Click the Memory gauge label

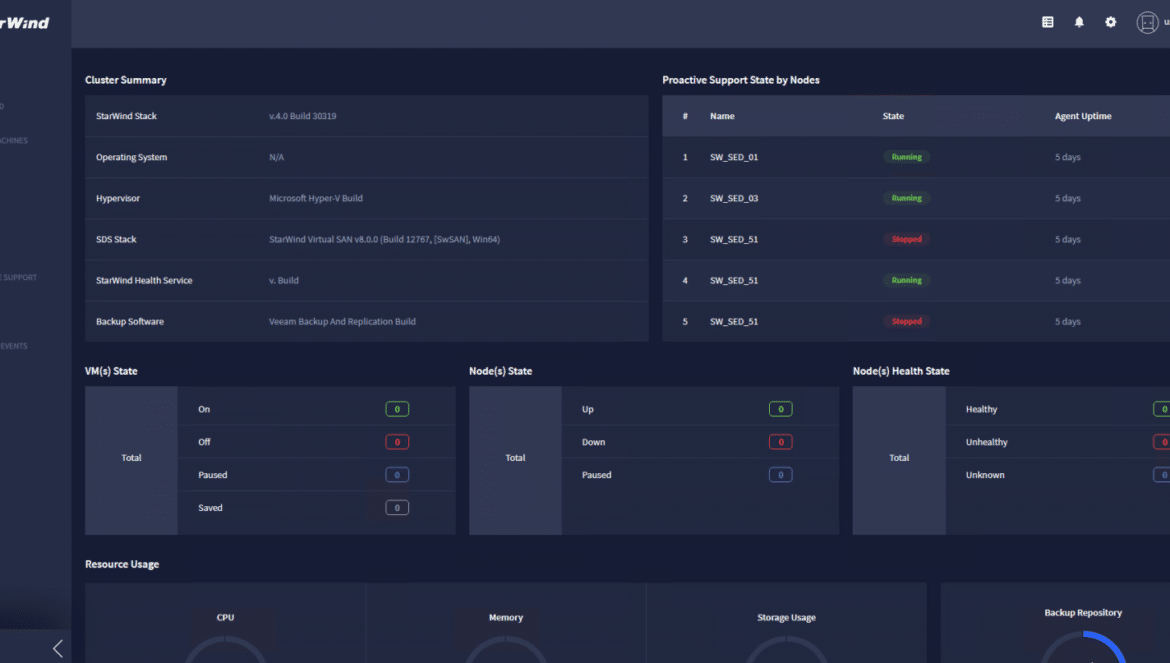coord(506,618)
